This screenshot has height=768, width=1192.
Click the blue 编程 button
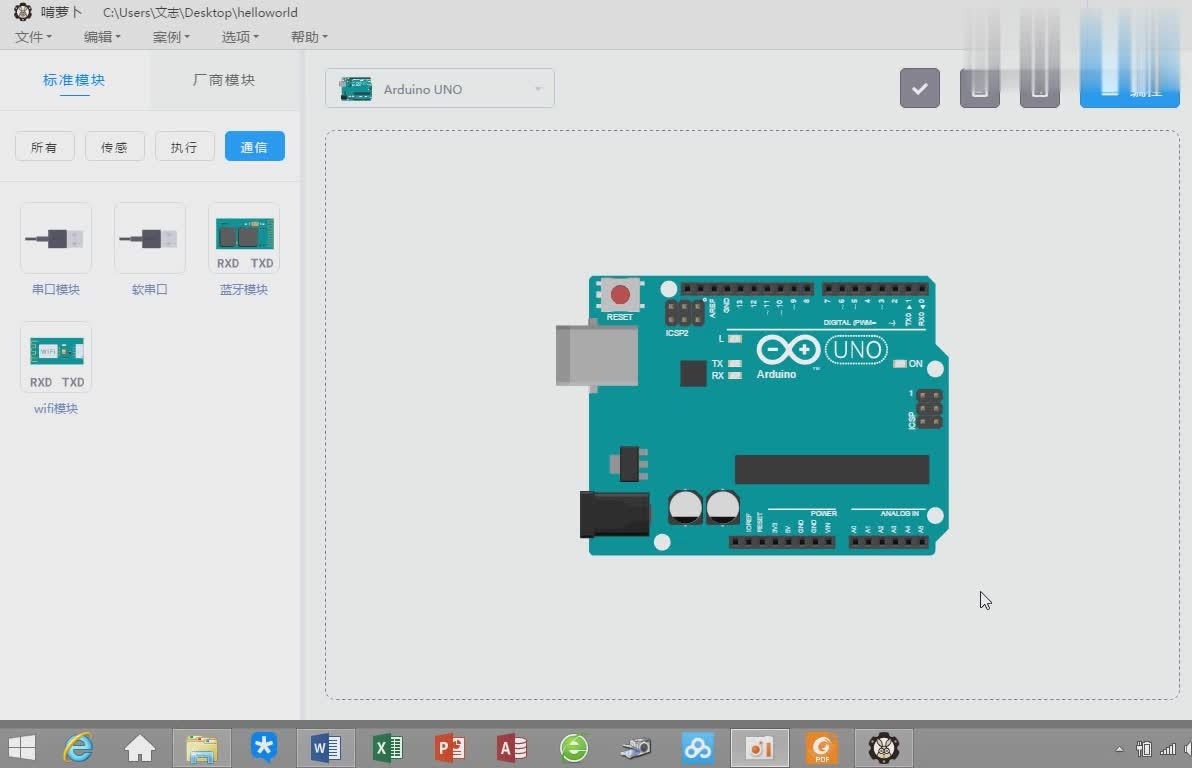point(1130,88)
